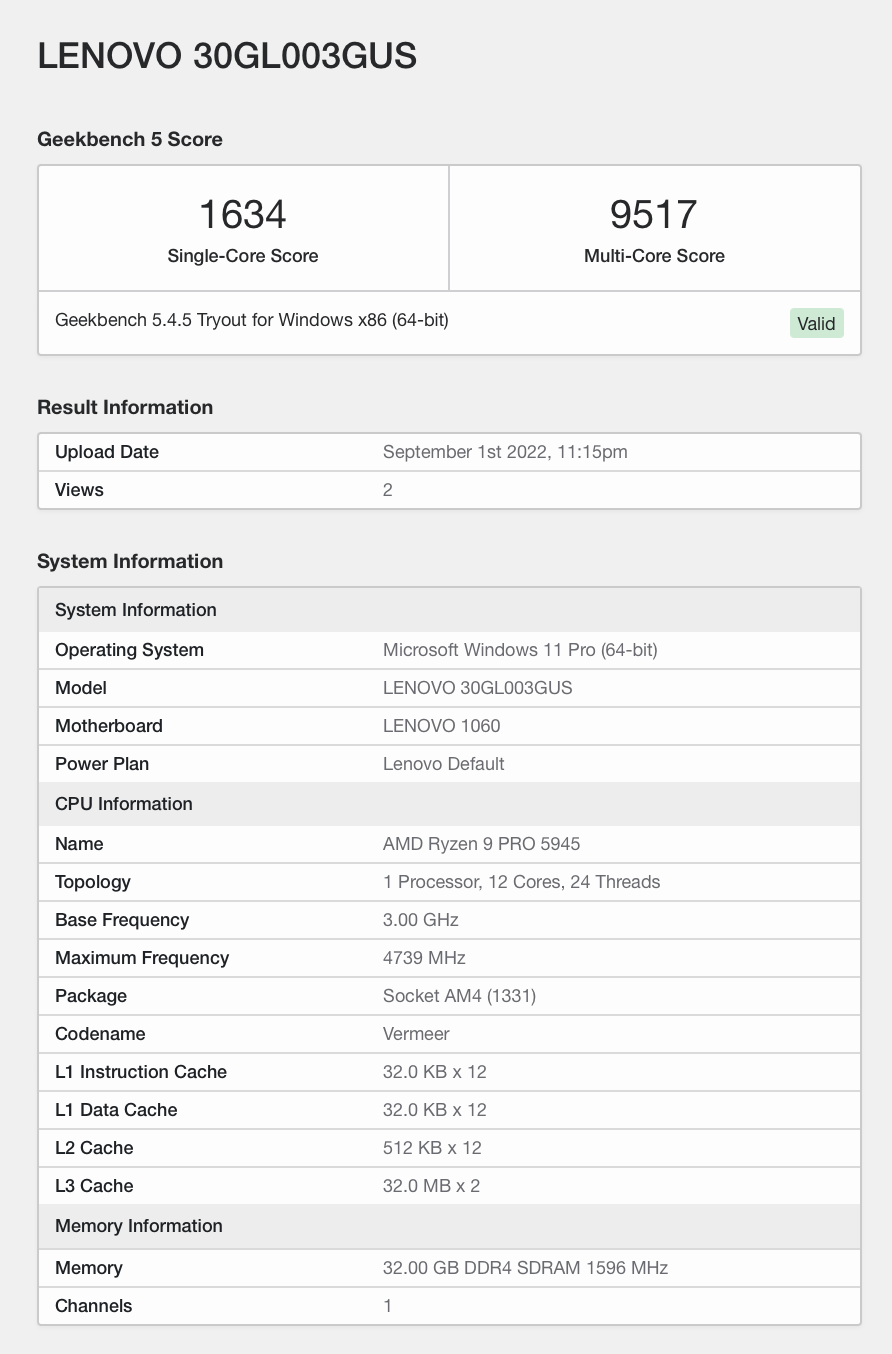Viewport: 892px width, 1354px height.
Task: Click the Upload Date value September 1st 2022
Action: pos(505,452)
